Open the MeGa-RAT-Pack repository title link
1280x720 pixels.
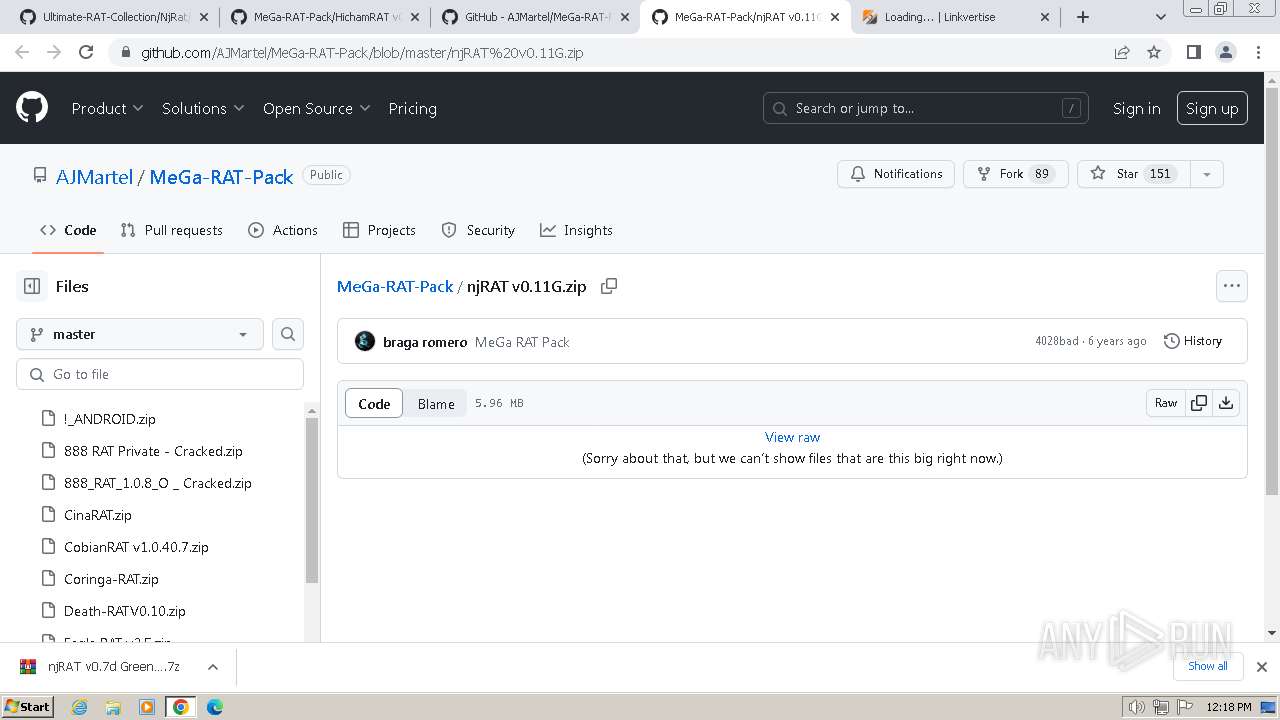221,176
